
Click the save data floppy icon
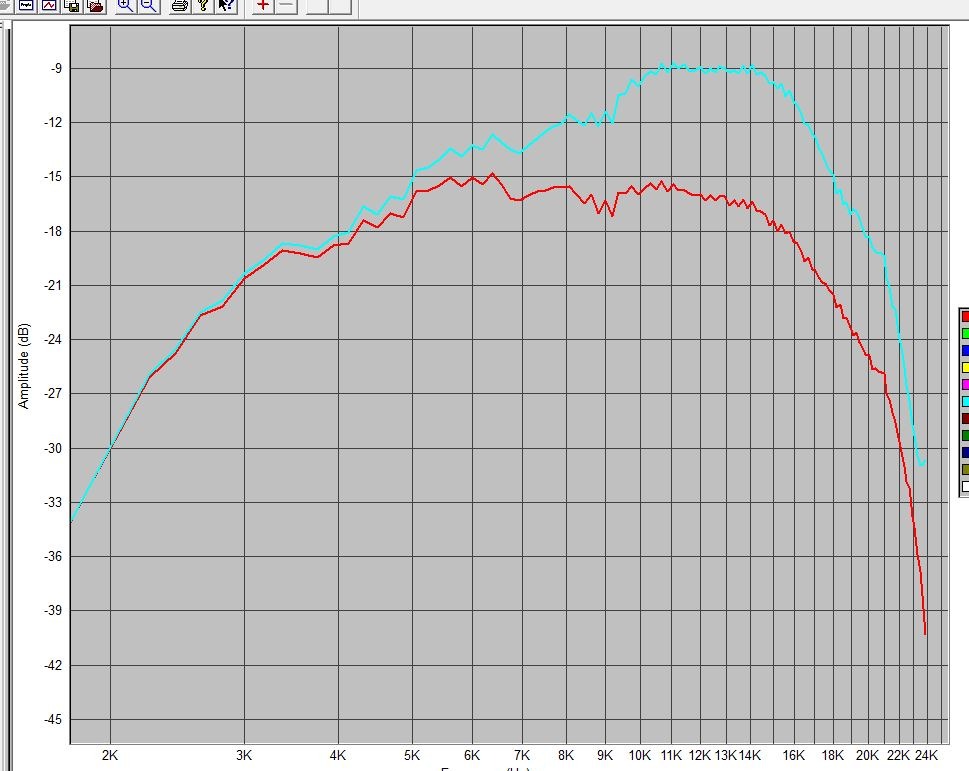click(72, 5)
